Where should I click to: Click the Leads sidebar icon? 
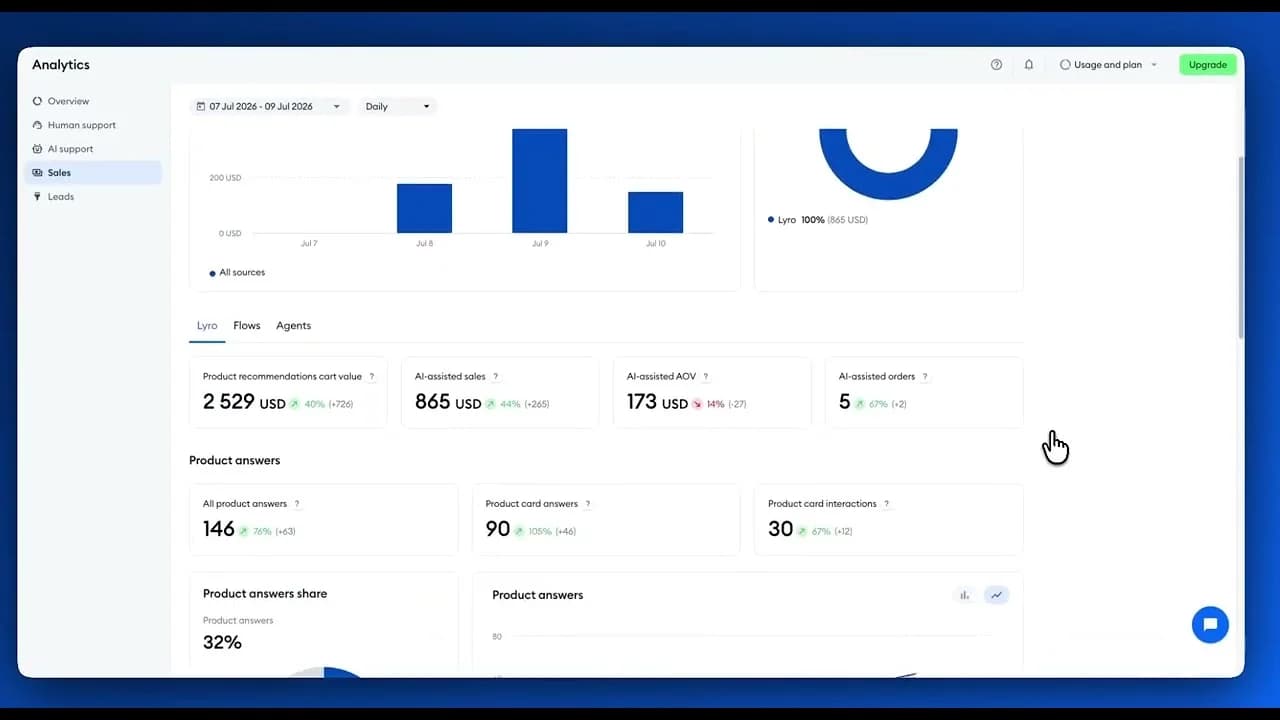click(38, 197)
